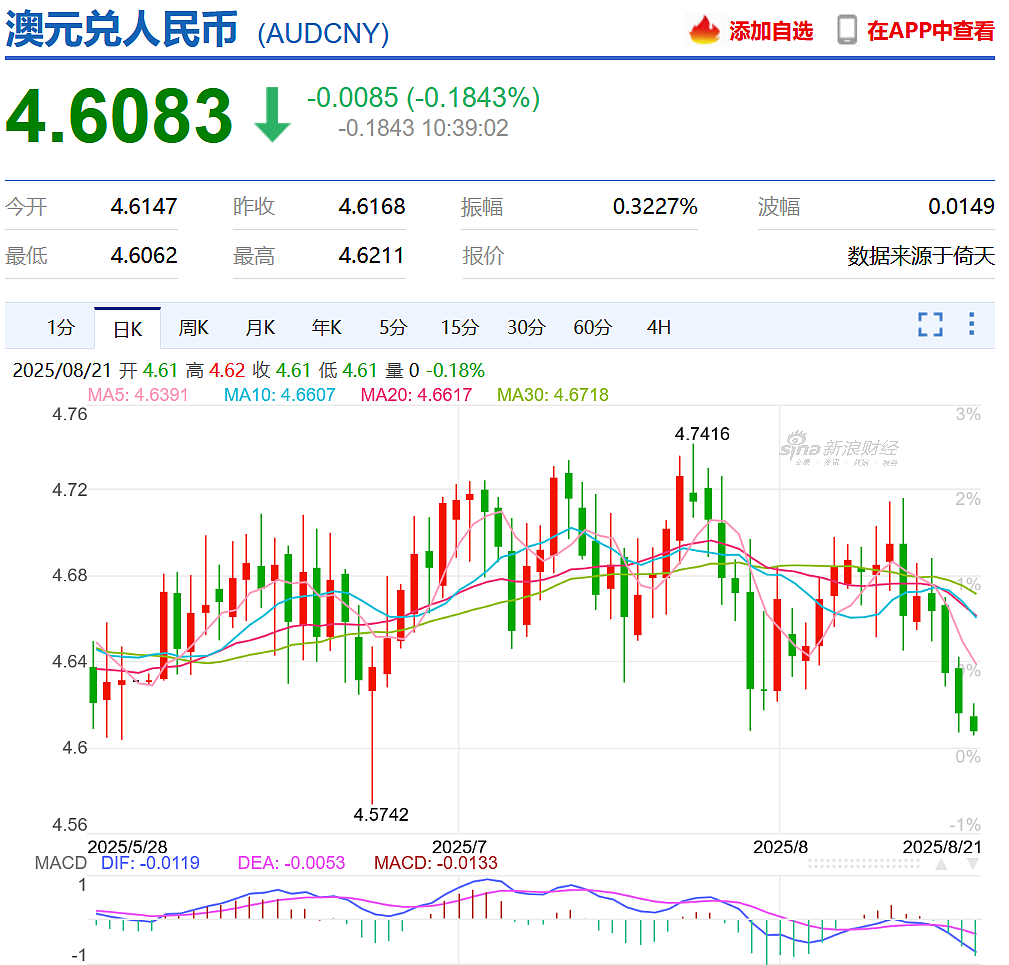1009x965 pixels.
Task: Switch to the 1分 chart tab
Action: click(61, 327)
